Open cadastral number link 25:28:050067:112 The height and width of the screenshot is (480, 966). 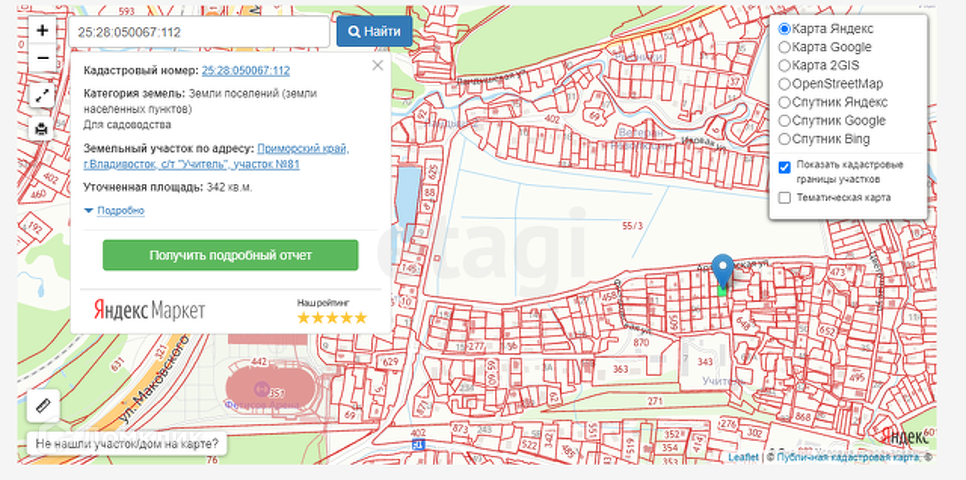(246, 70)
